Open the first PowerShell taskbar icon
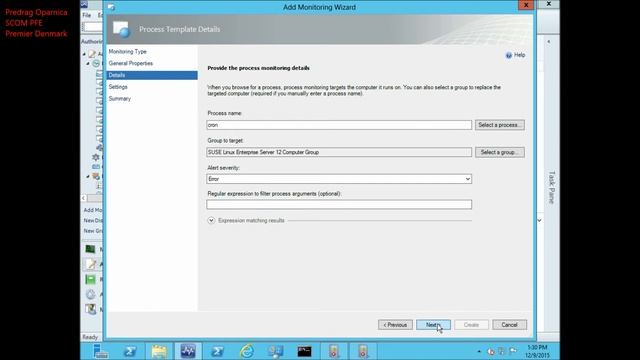The width and height of the screenshot is (640, 360). [x=130, y=351]
